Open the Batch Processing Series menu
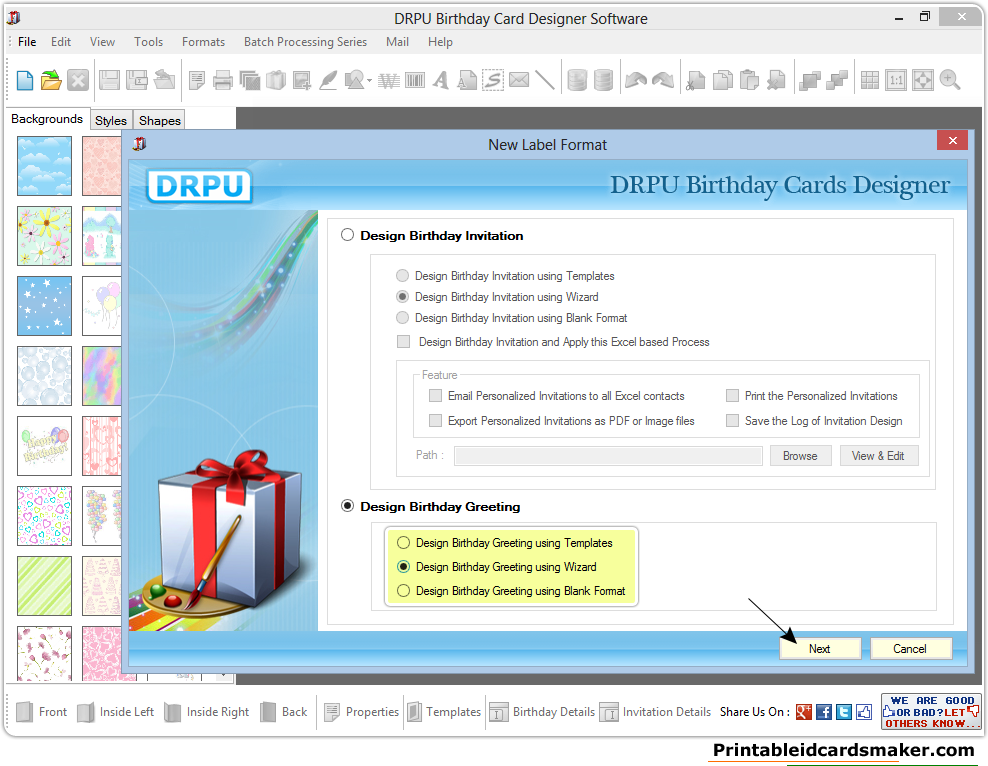Screen dimensions: 988x766 point(305,42)
